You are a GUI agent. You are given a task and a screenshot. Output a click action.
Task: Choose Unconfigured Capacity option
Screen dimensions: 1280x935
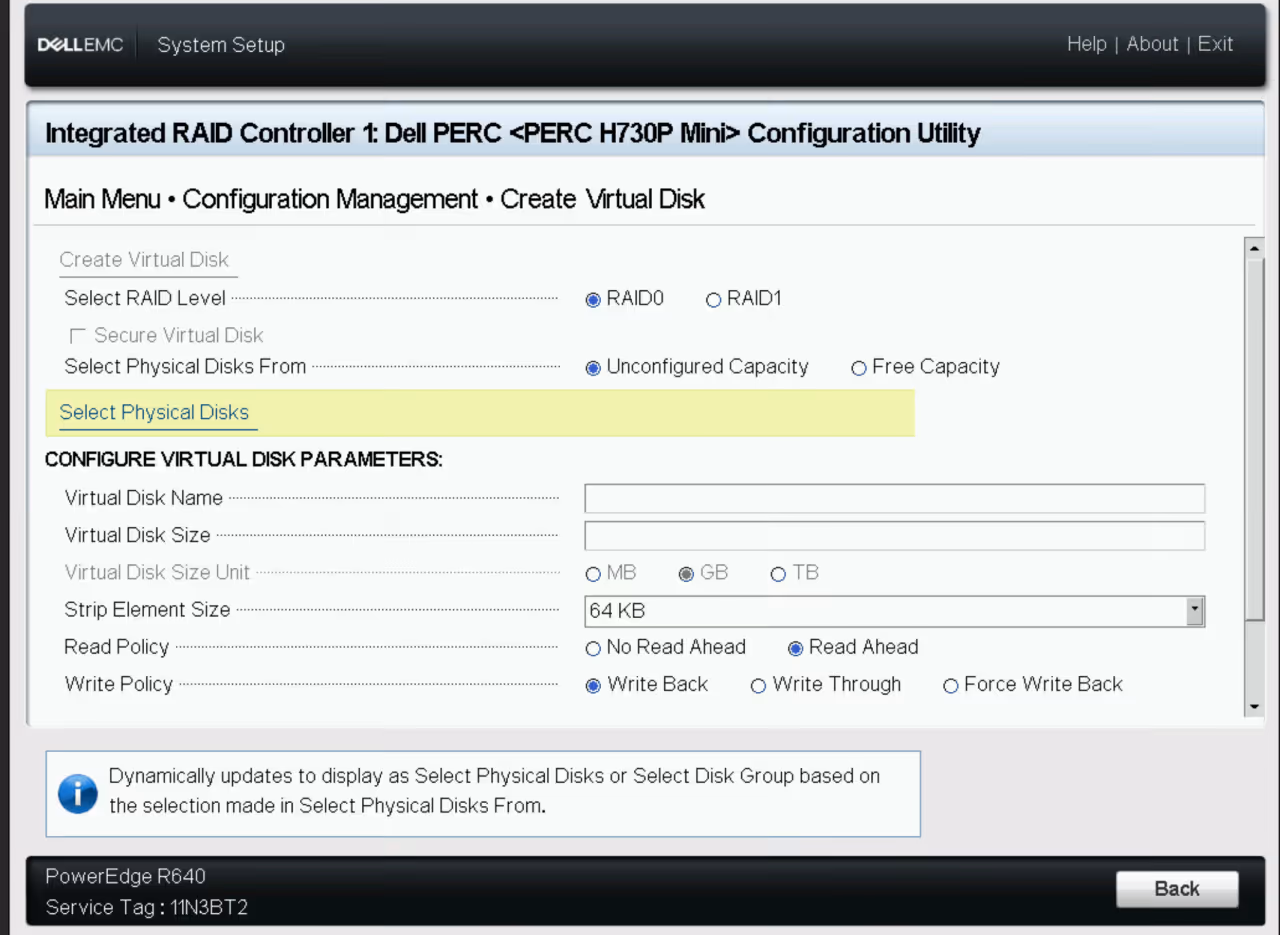click(x=593, y=368)
